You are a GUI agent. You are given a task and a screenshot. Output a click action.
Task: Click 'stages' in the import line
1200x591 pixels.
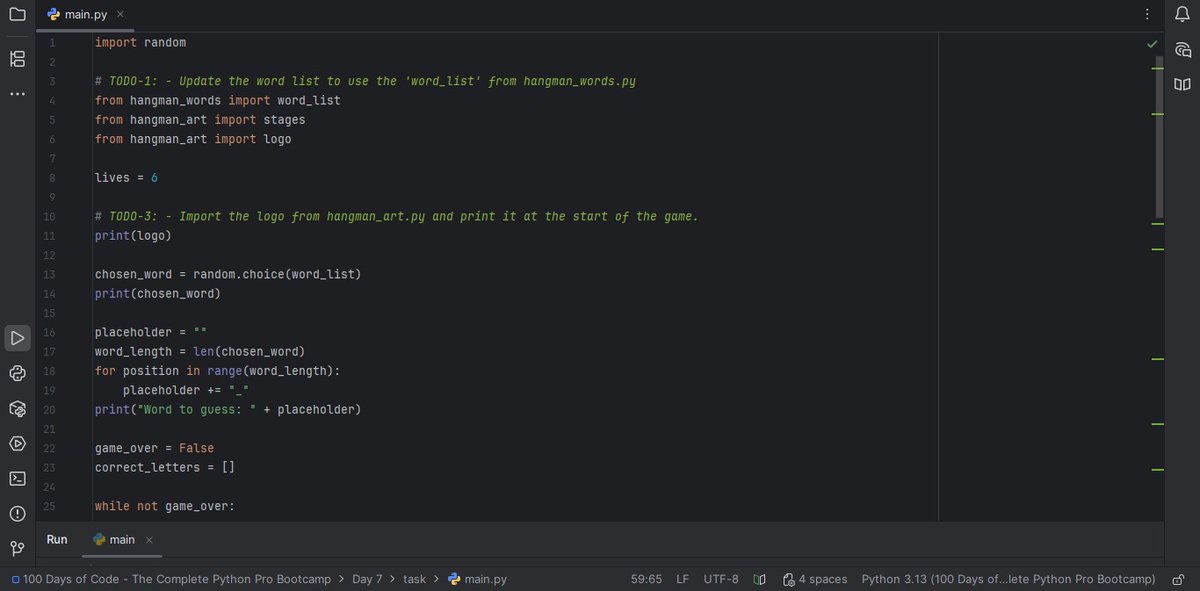click(284, 120)
